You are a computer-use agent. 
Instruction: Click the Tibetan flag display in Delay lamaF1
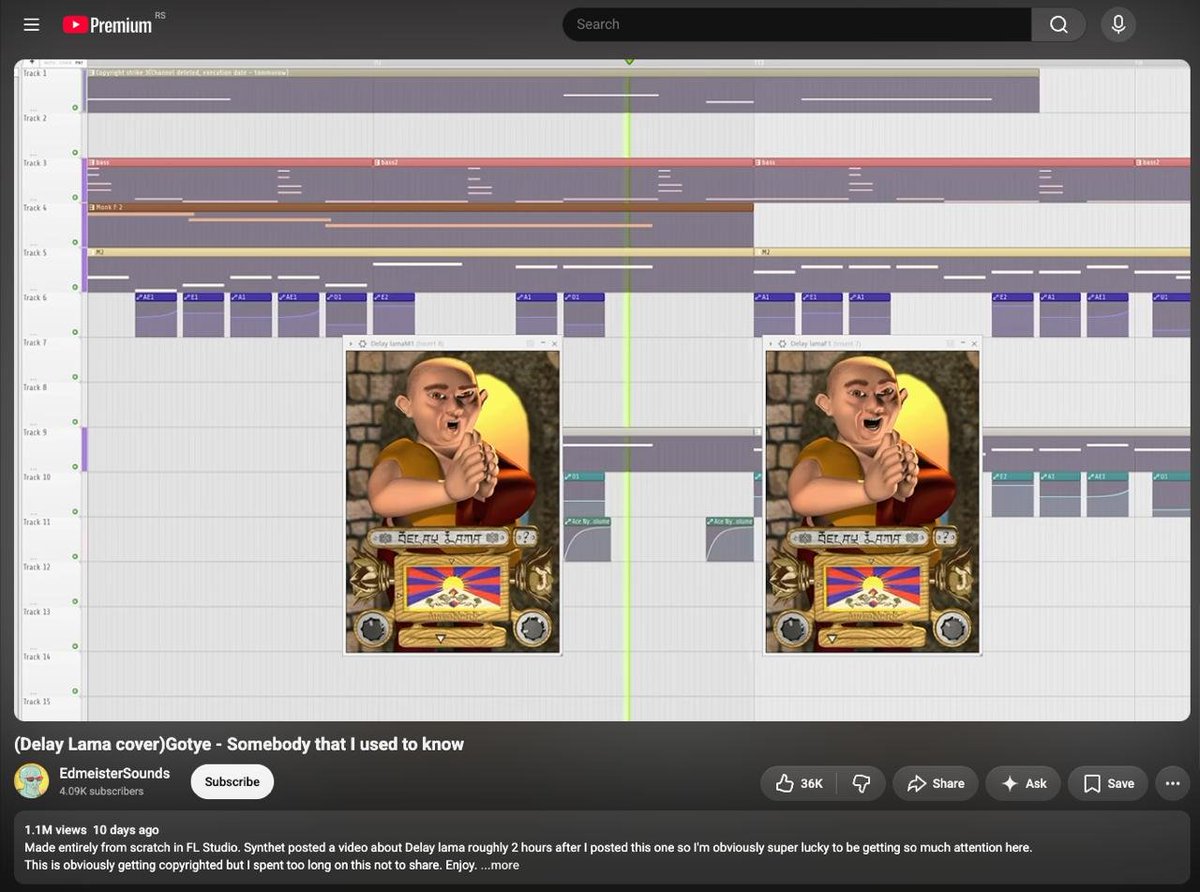pos(872,588)
